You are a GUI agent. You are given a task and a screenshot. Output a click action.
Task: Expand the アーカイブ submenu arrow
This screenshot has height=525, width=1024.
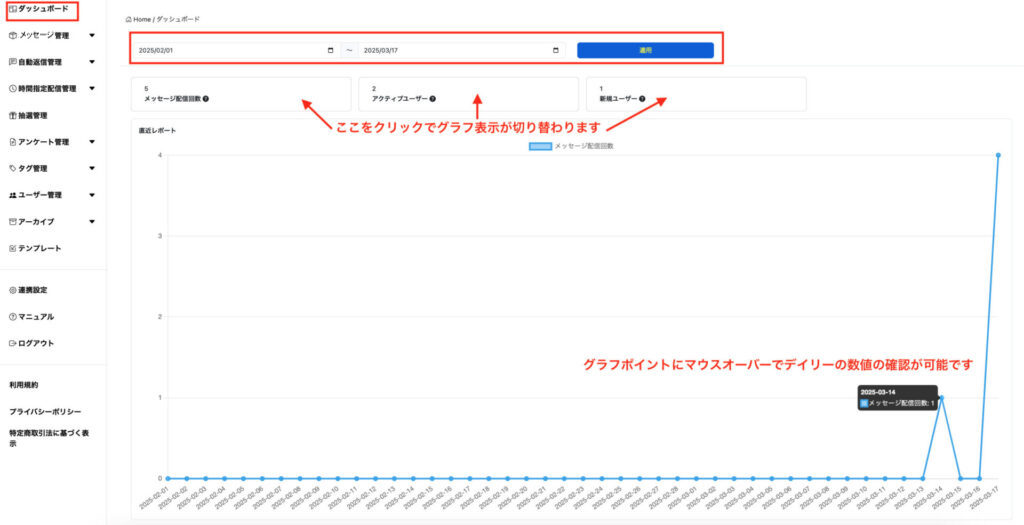[x=92, y=221]
